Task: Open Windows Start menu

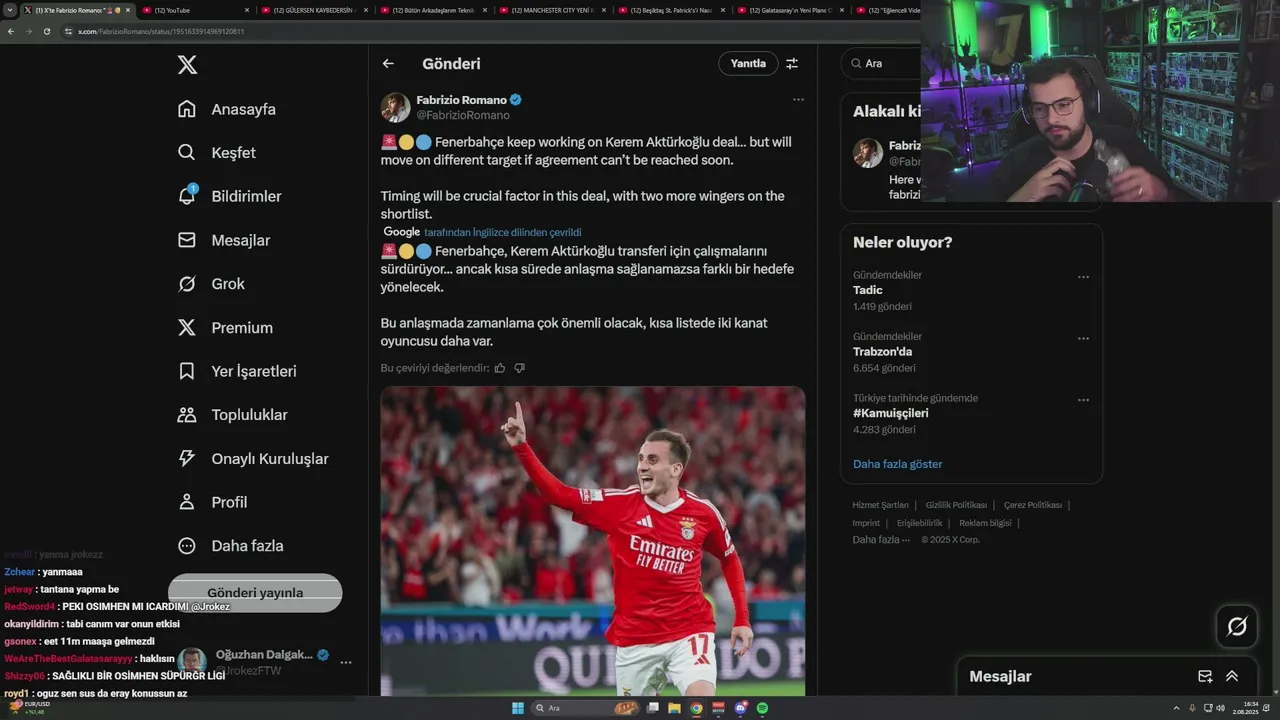Action: tap(518, 708)
